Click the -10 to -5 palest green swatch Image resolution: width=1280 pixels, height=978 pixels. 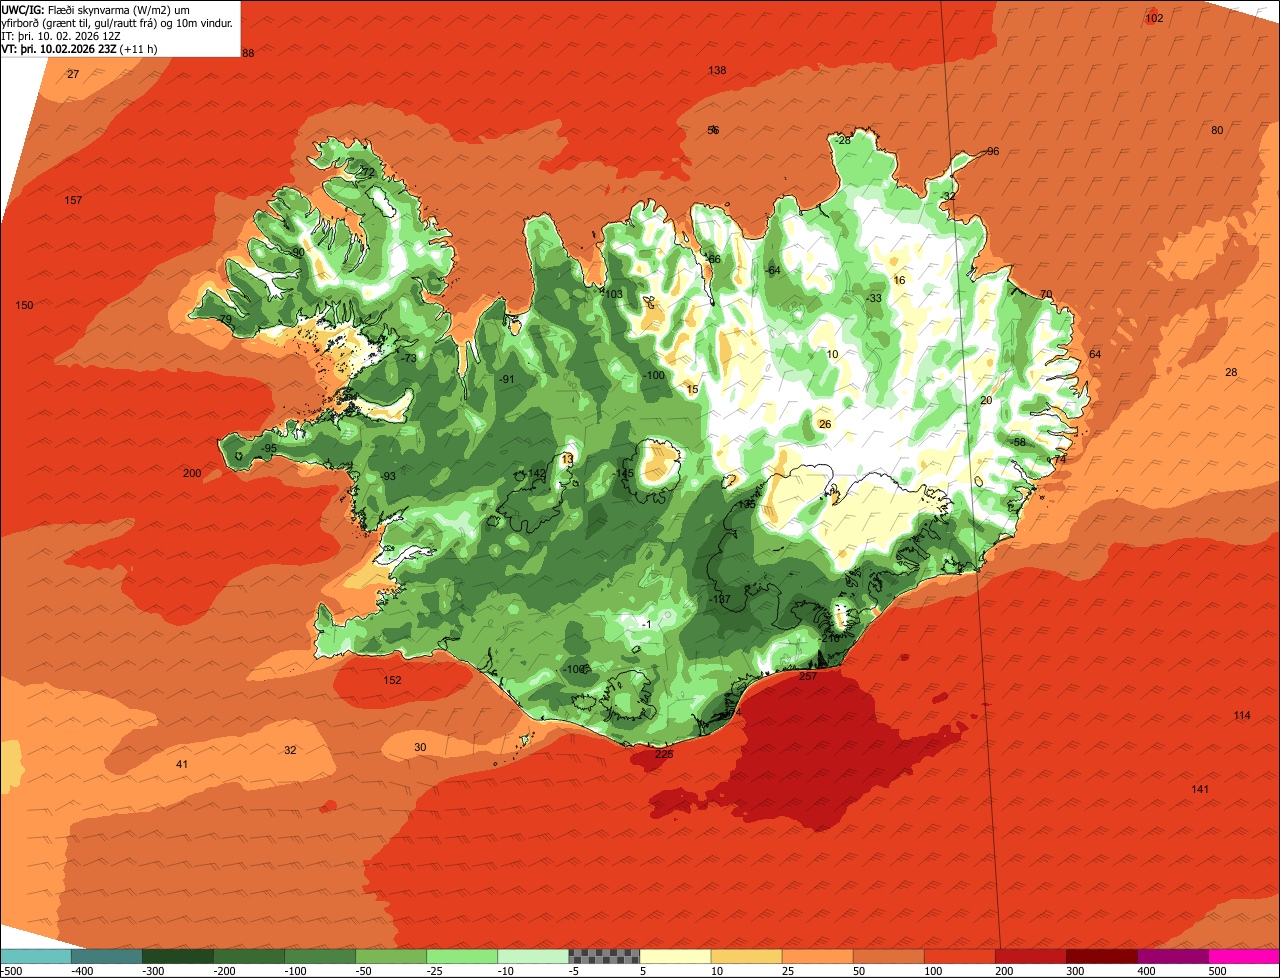tap(533, 956)
